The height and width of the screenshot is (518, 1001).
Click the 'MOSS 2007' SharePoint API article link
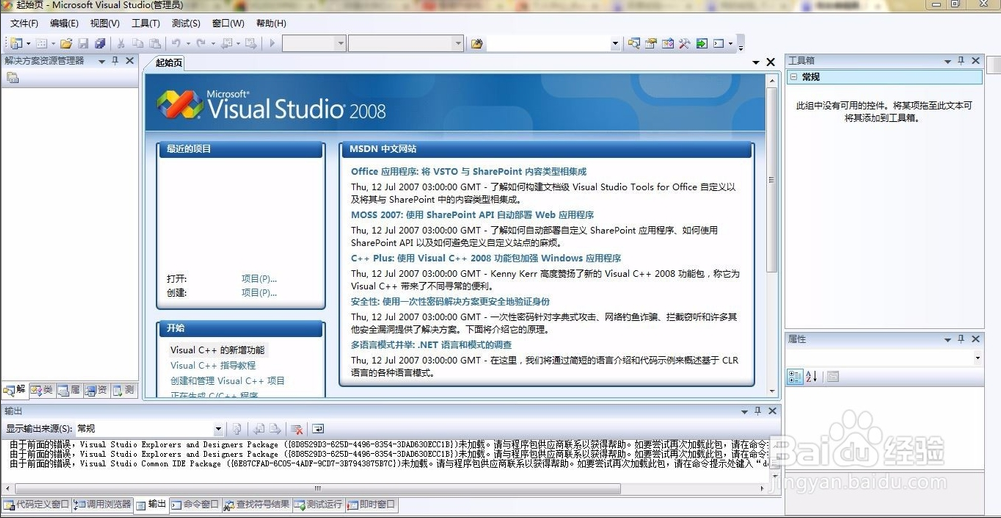(x=472, y=214)
